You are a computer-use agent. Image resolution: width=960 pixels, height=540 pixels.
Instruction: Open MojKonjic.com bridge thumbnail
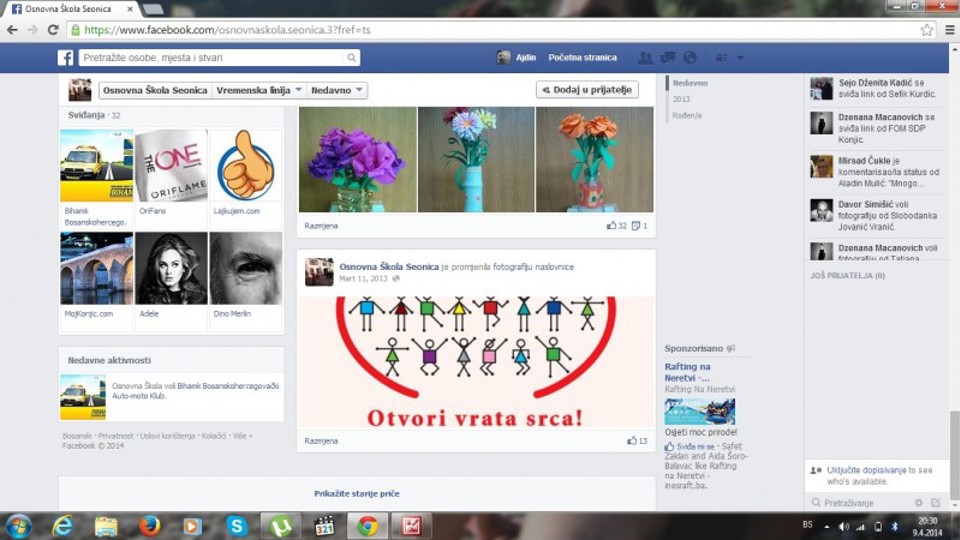pos(96,268)
